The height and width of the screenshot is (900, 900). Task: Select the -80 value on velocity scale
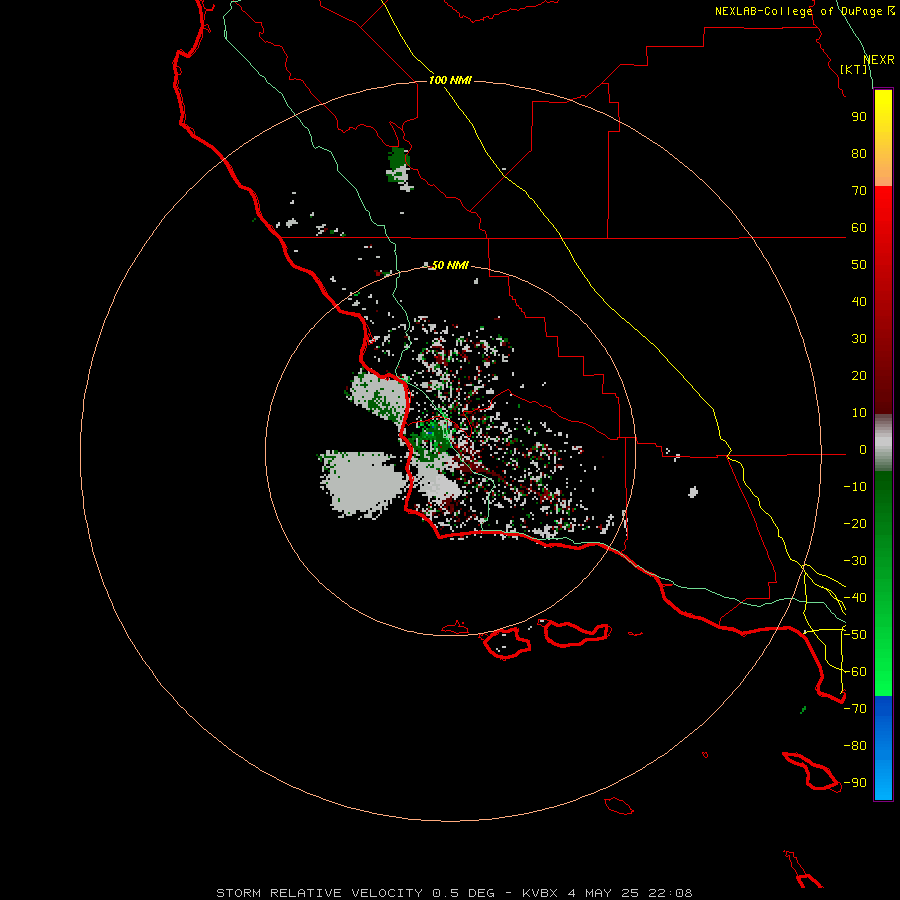tap(855, 746)
